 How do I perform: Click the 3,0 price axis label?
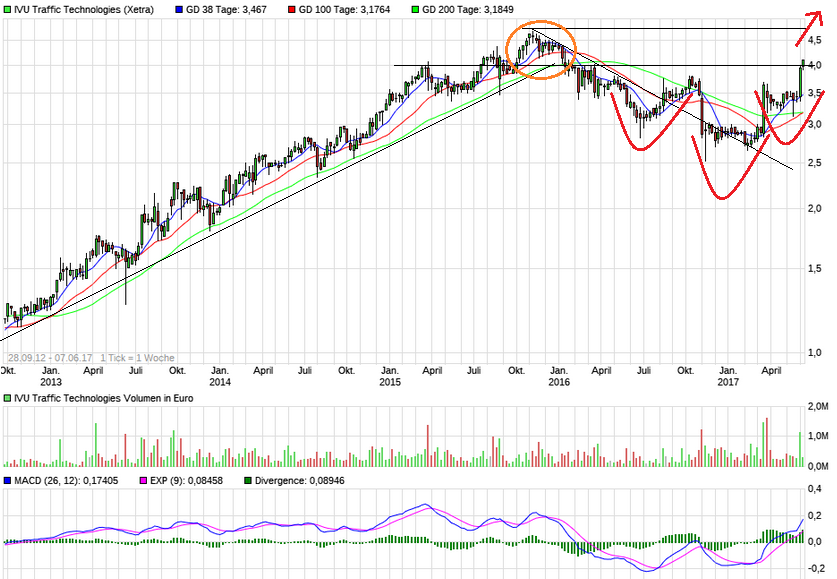coord(815,124)
